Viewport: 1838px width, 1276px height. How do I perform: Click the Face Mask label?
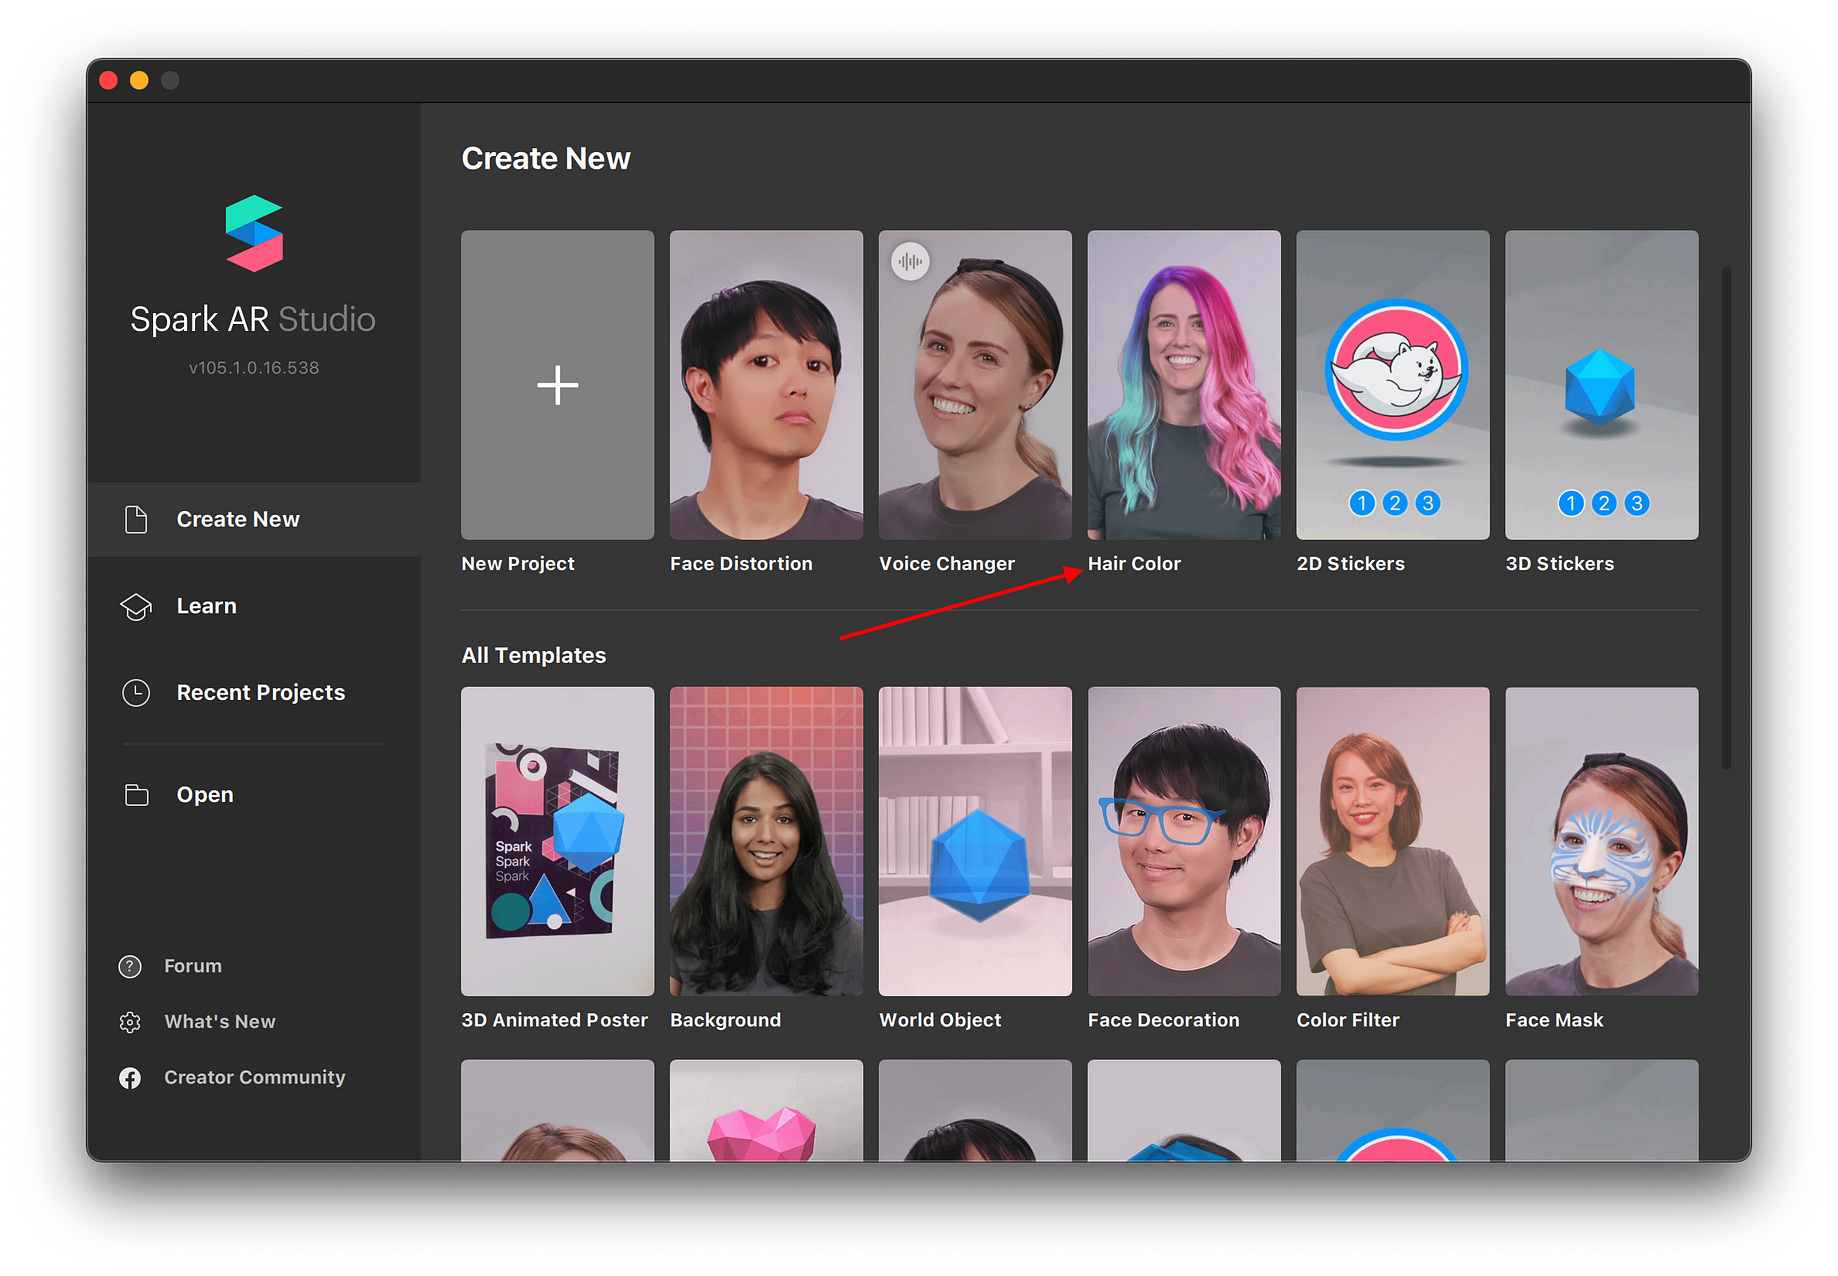click(x=1554, y=1020)
